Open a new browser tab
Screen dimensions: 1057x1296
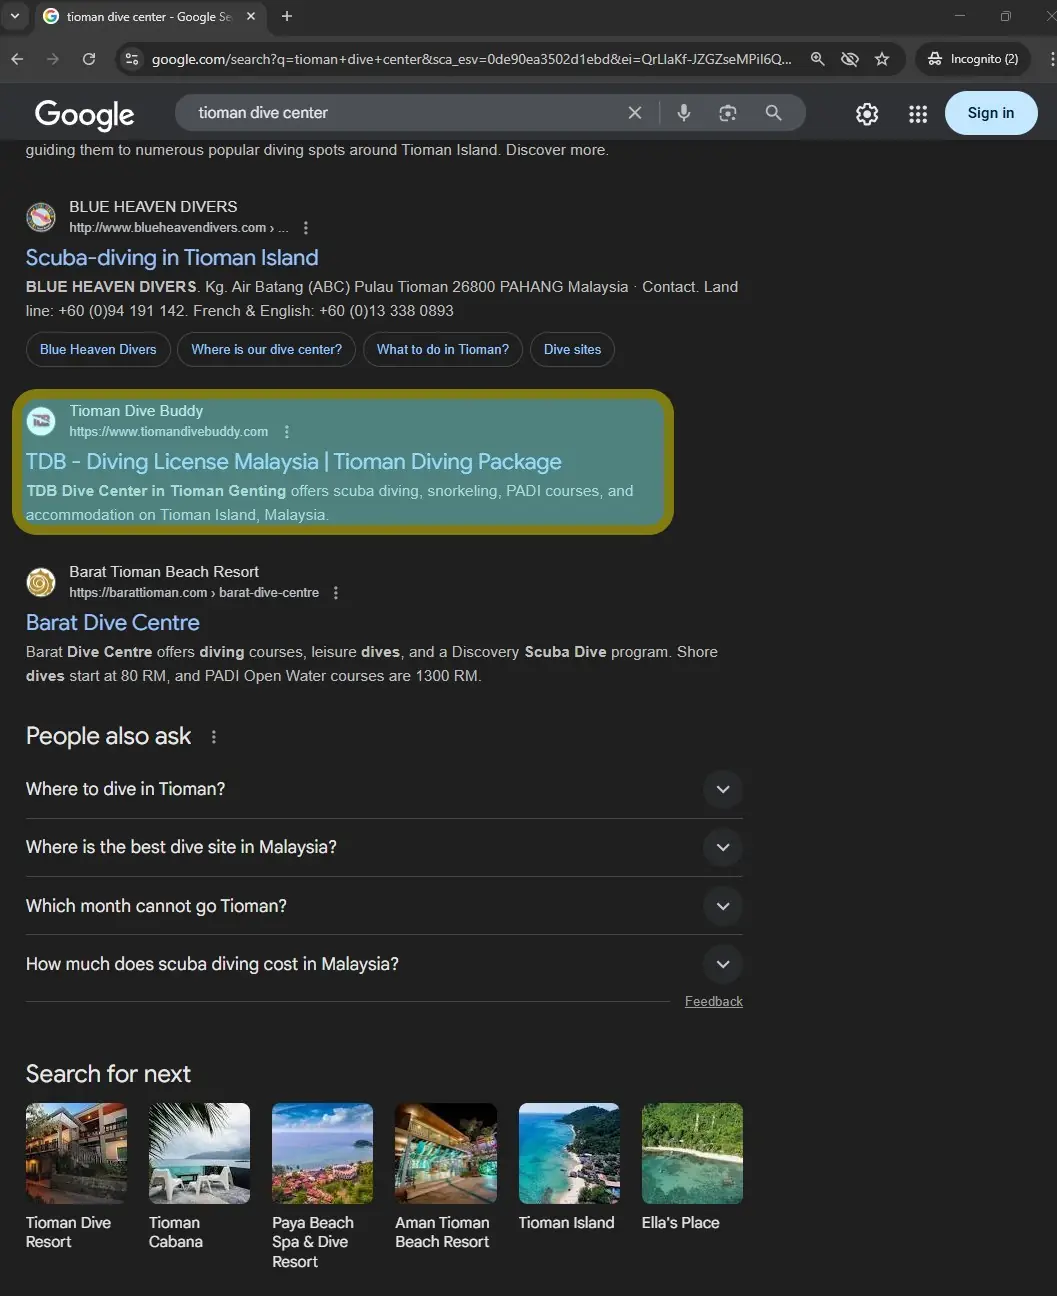[287, 16]
